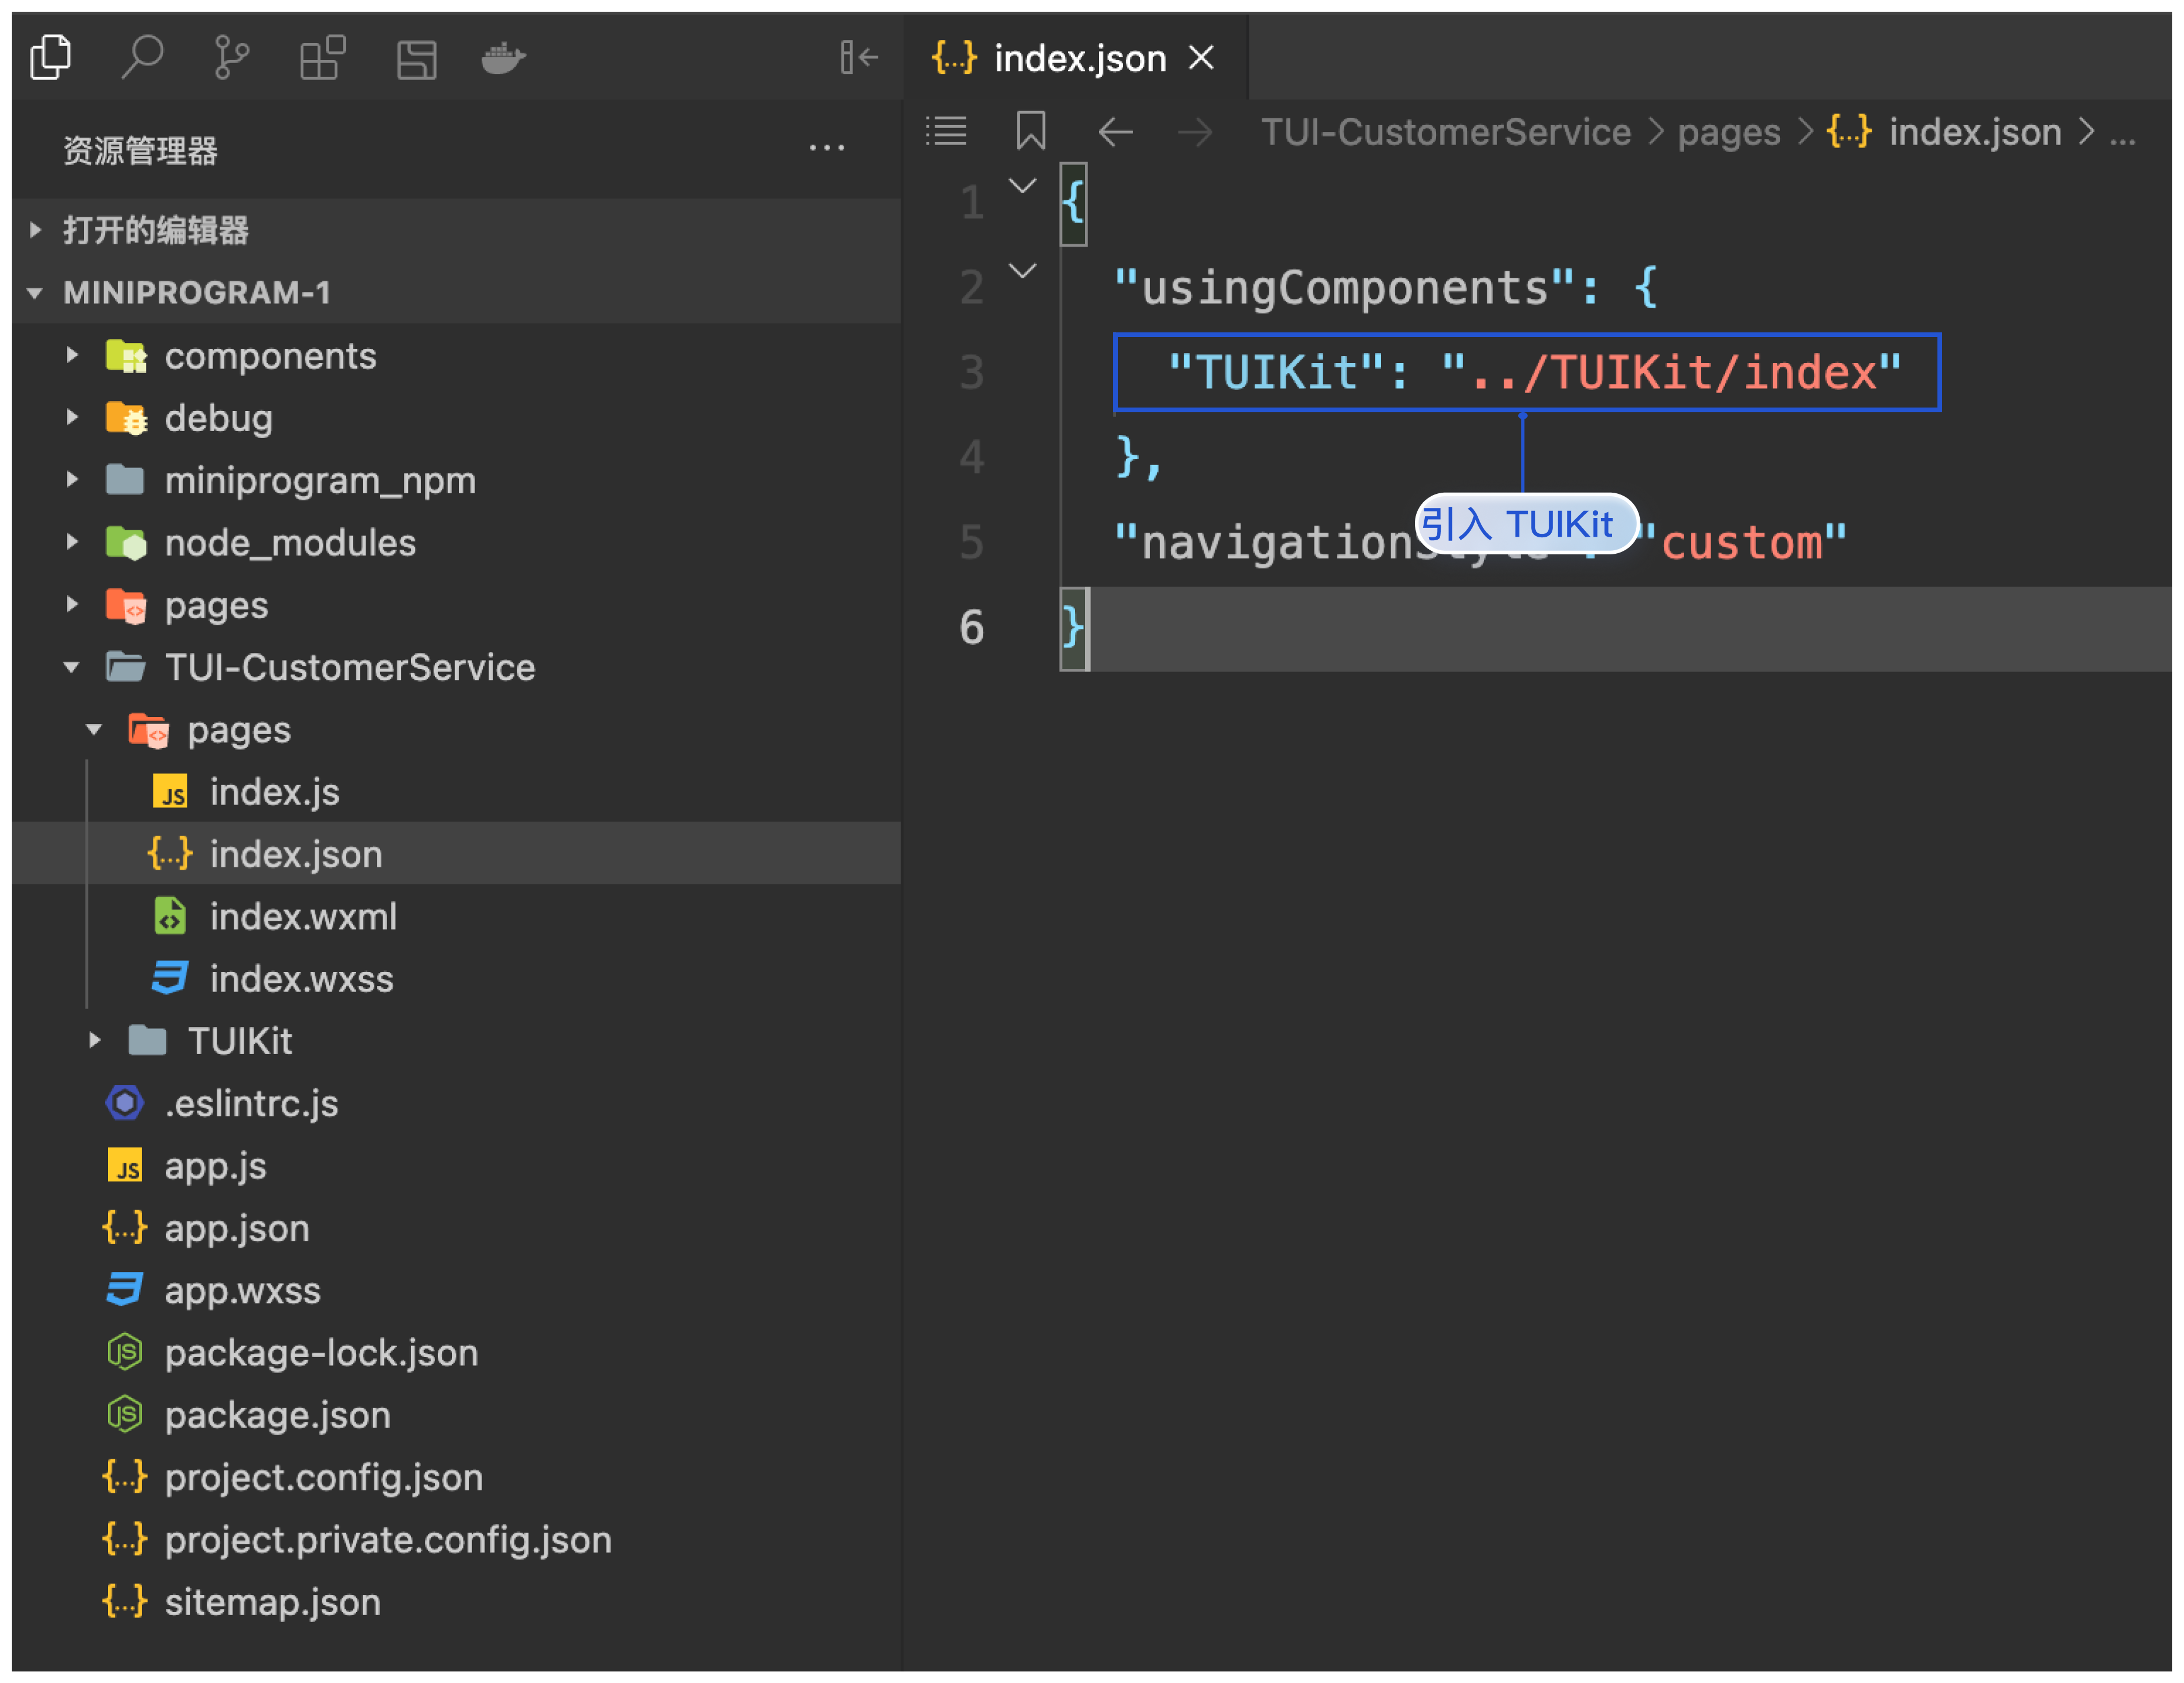Expand the components folder
This screenshot has width=2184, height=1683.
tap(72, 355)
